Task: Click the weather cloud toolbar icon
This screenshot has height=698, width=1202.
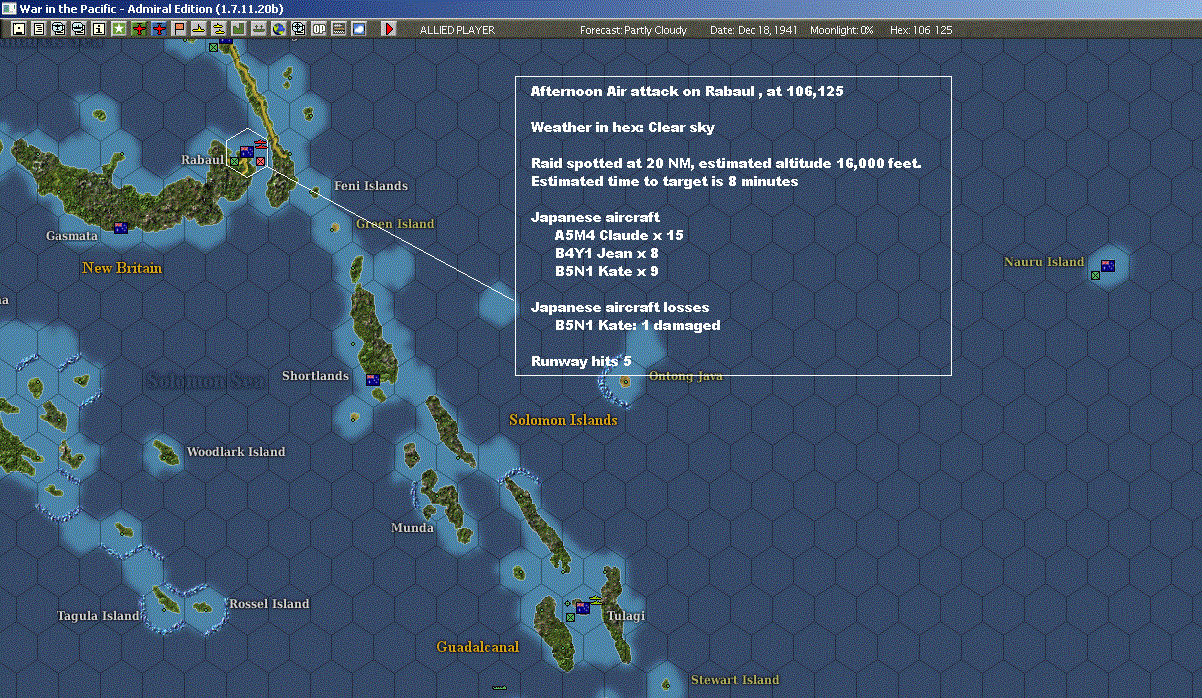Action: pos(359,30)
